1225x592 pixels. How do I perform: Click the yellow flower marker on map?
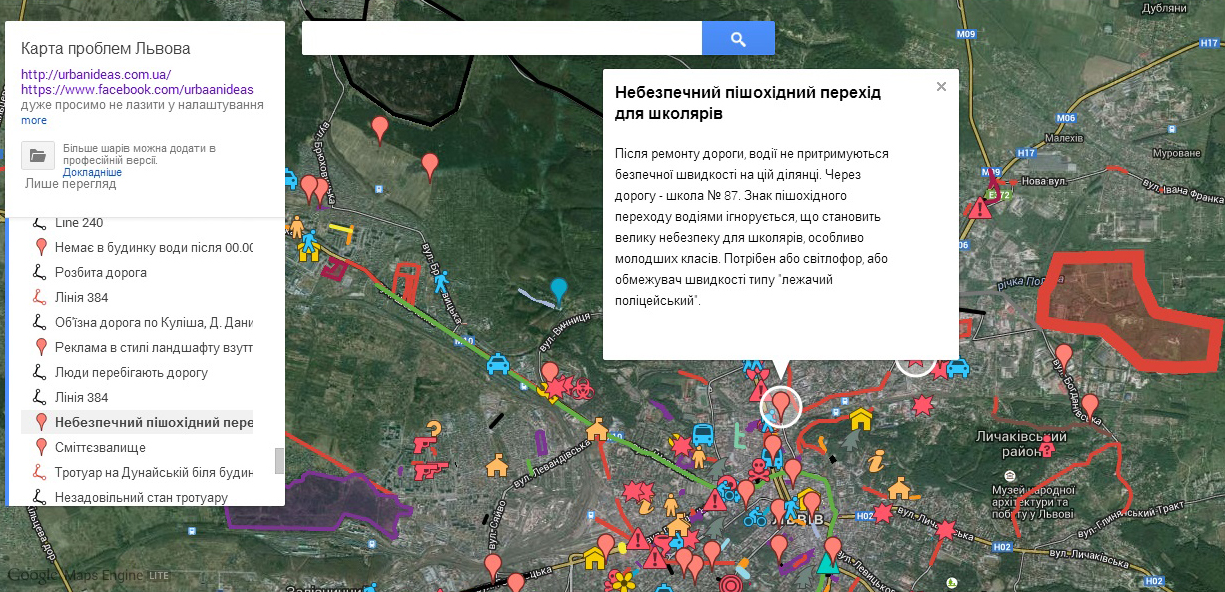tap(624, 580)
